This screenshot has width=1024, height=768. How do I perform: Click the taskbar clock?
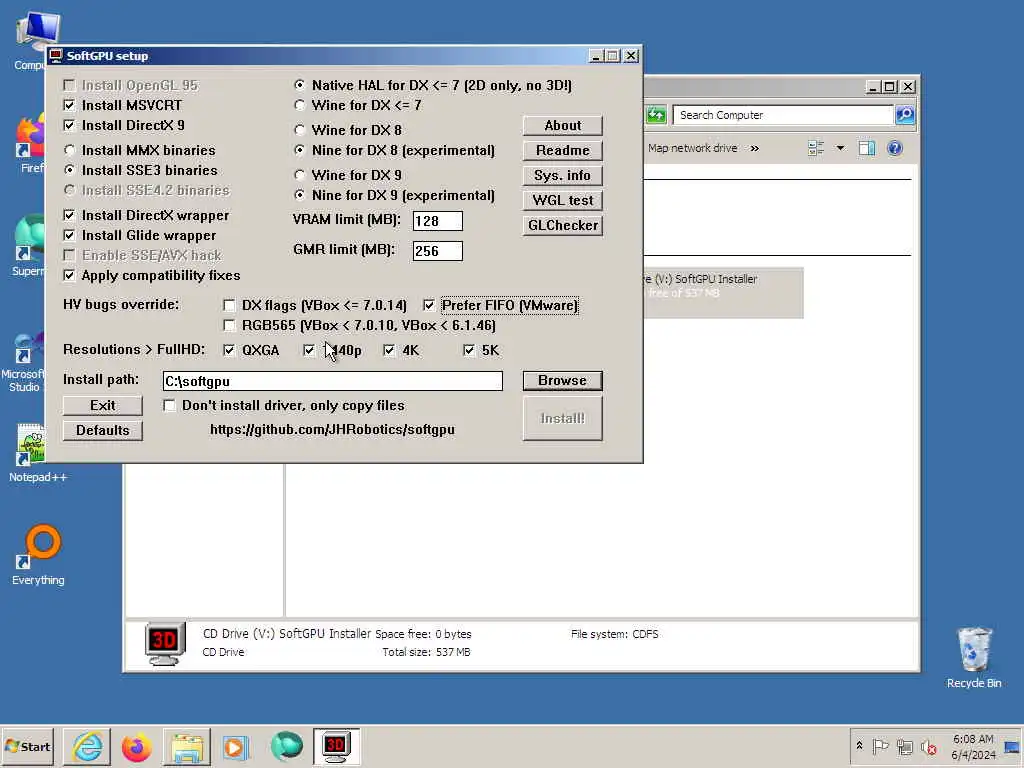(x=973, y=747)
